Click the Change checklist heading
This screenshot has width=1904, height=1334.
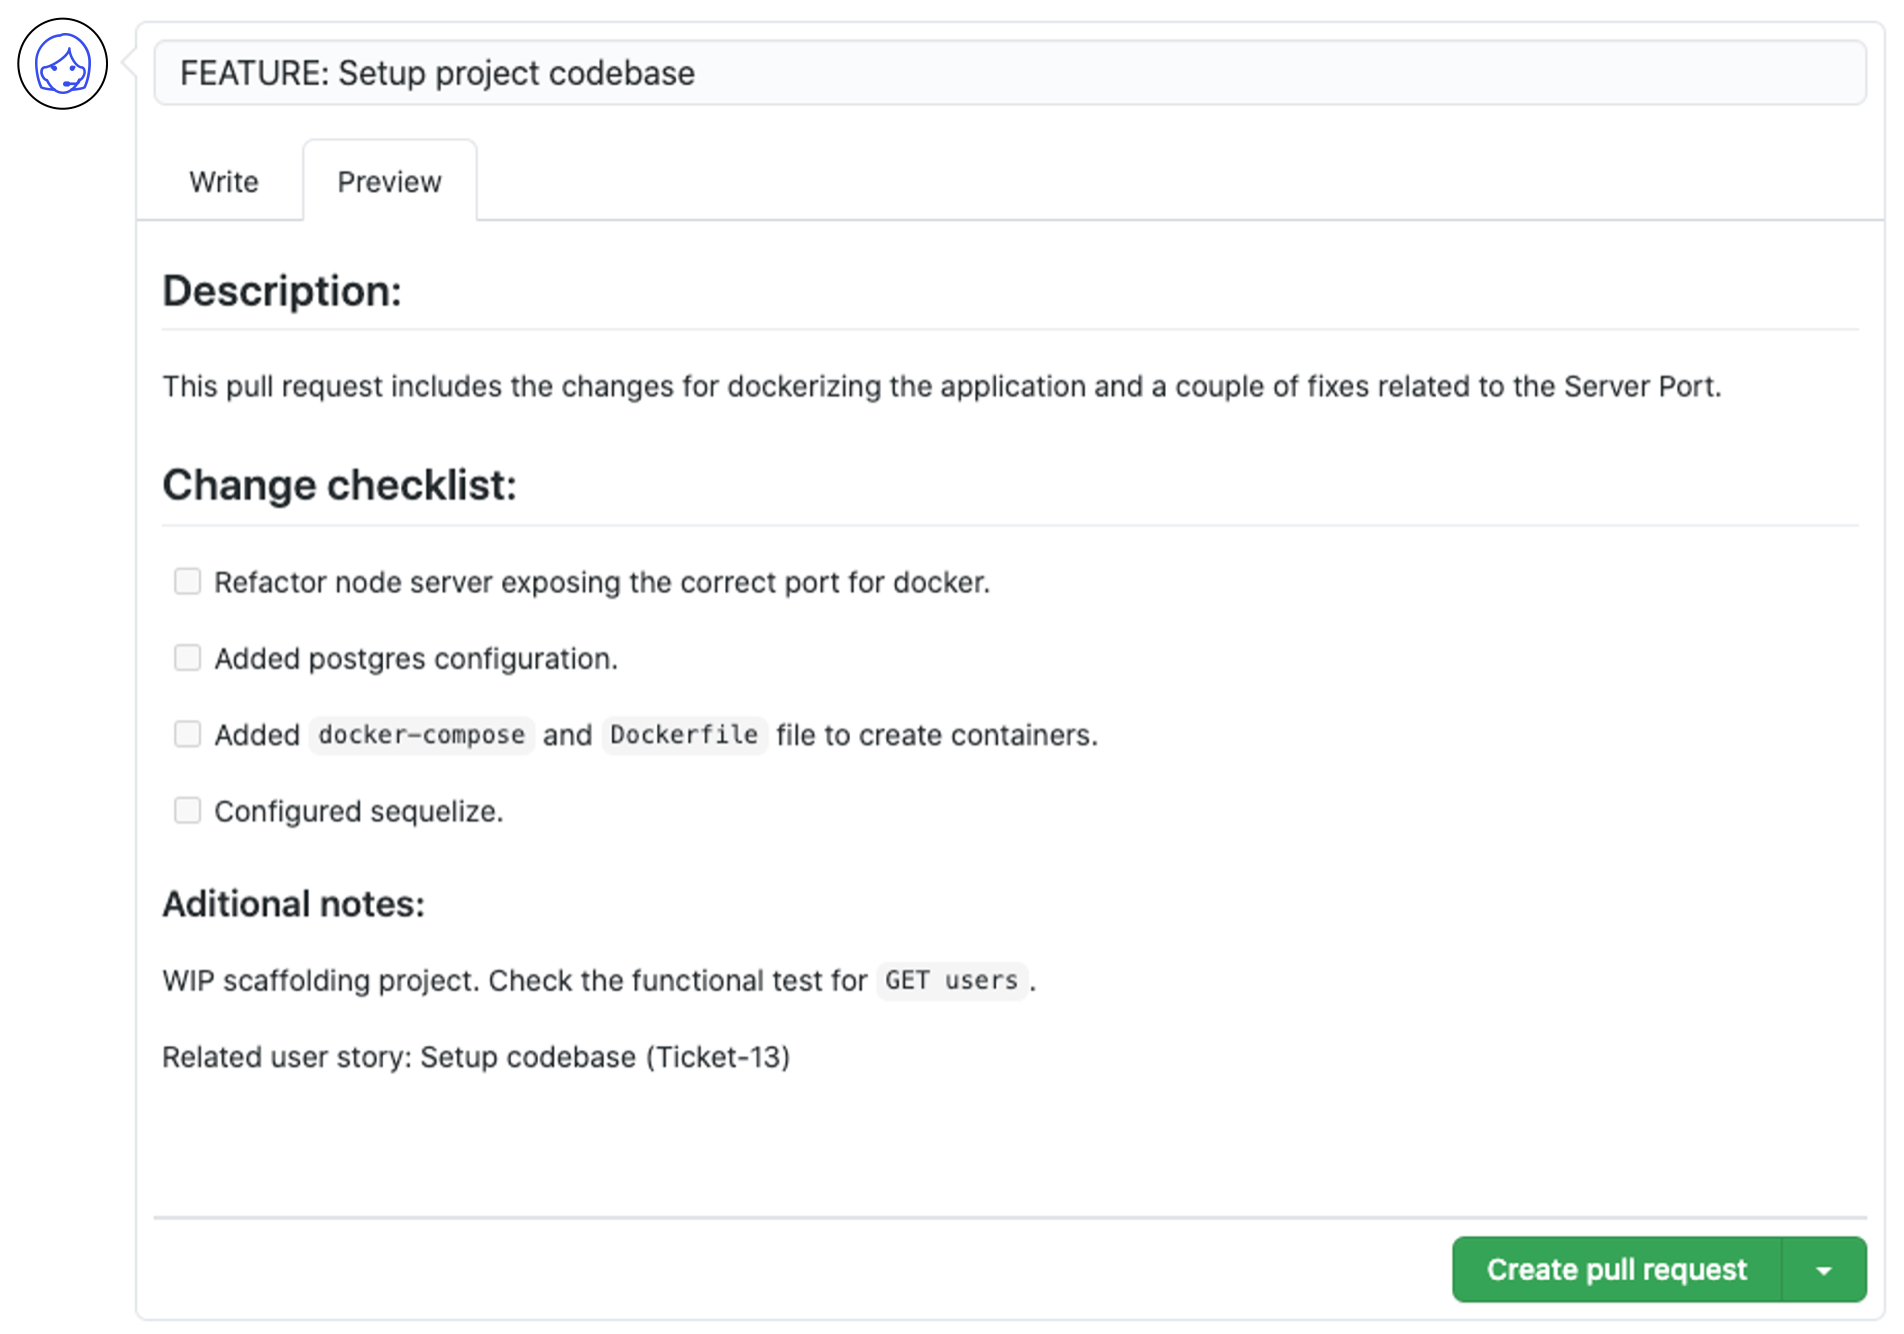point(340,485)
